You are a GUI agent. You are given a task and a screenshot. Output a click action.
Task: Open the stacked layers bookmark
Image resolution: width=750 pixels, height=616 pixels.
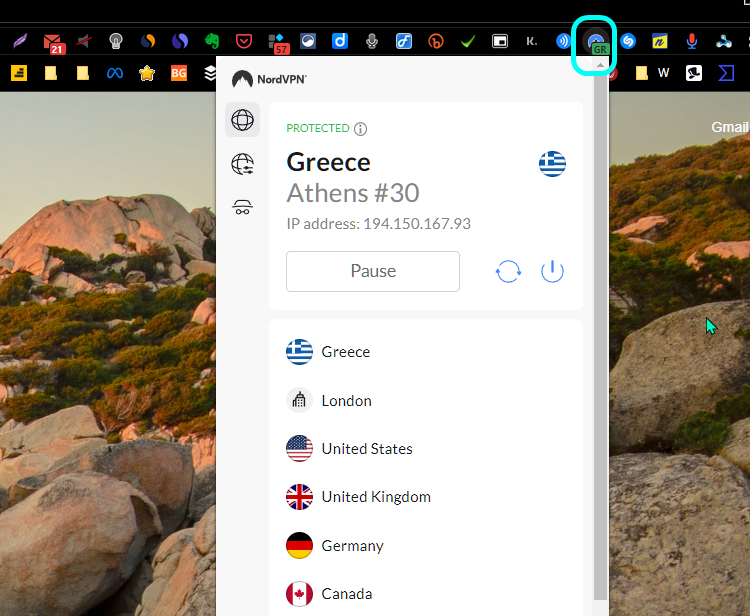click(x=210, y=73)
